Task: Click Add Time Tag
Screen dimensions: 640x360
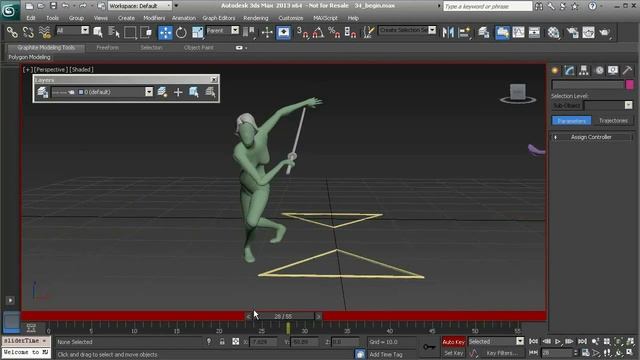Action: pos(386,354)
